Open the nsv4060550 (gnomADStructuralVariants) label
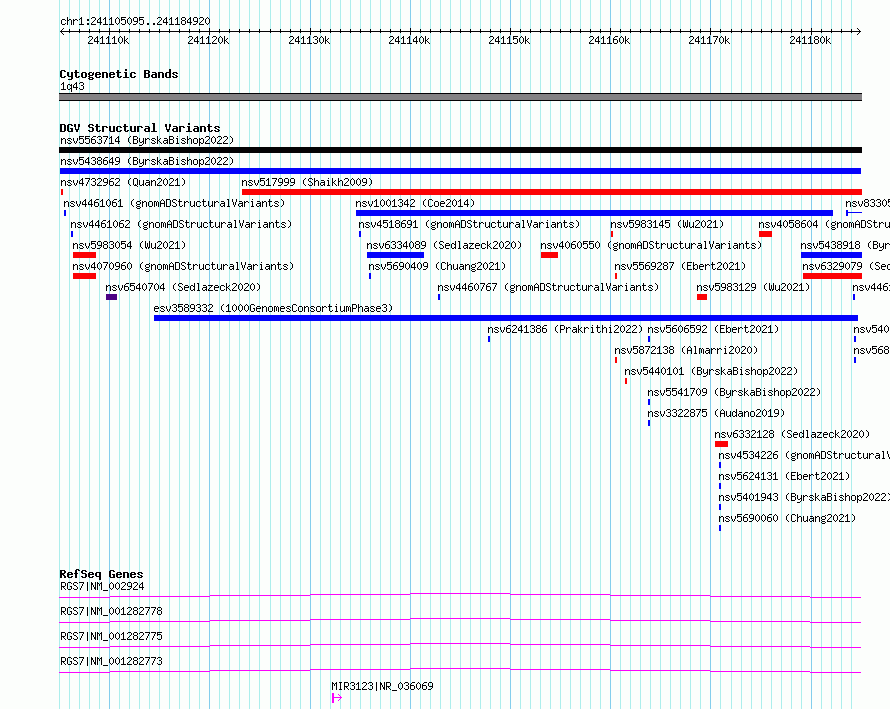 (x=652, y=245)
